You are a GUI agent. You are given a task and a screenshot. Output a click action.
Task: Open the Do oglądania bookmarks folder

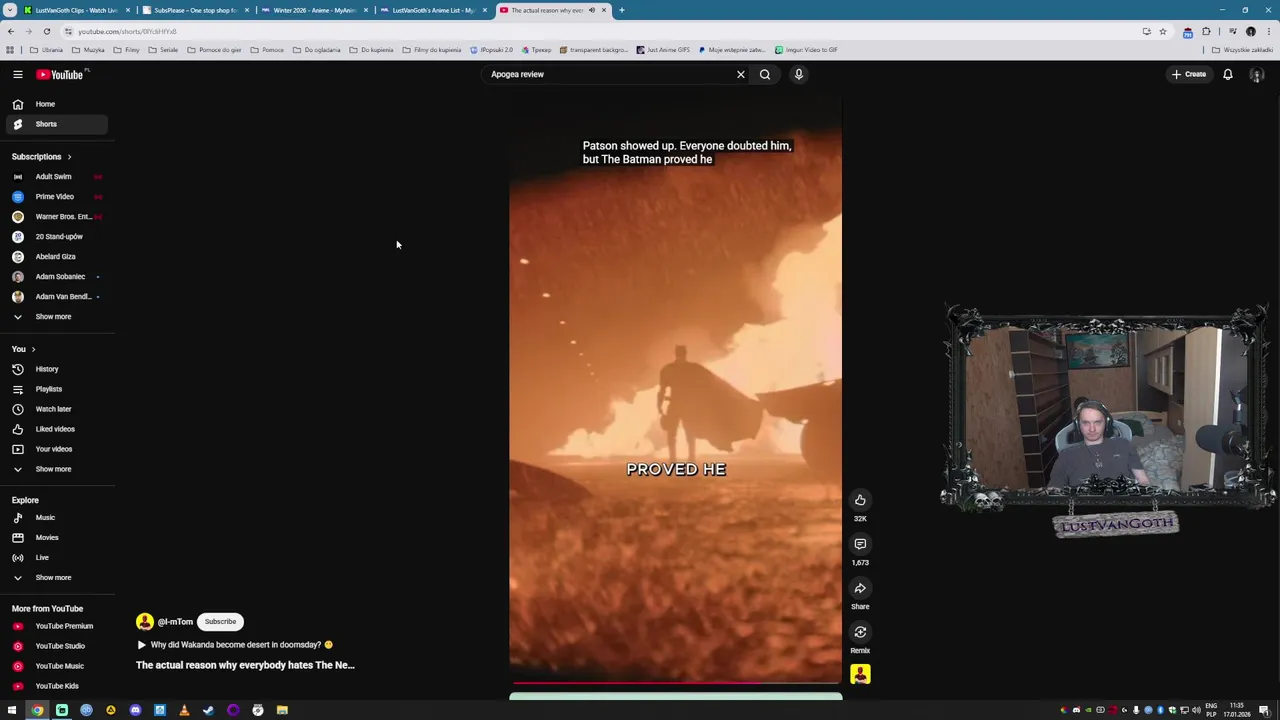[x=317, y=50]
